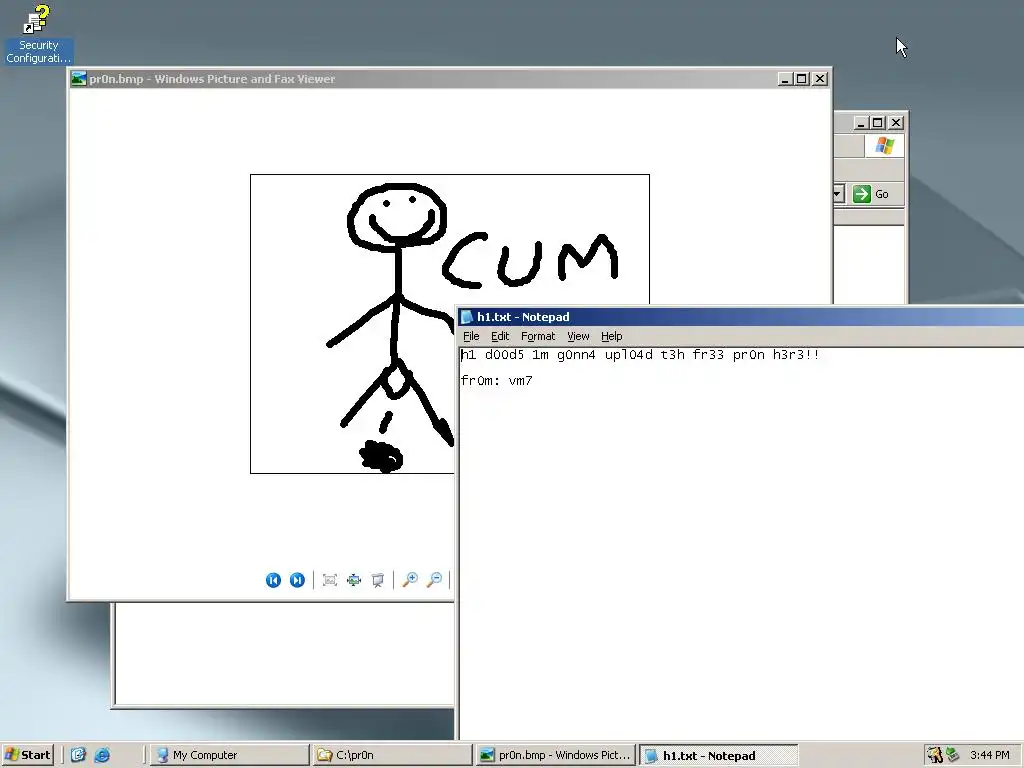This screenshot has height=768, width=1024.
Task: Maximize the background Explorer window
Action: click(878, 123)
